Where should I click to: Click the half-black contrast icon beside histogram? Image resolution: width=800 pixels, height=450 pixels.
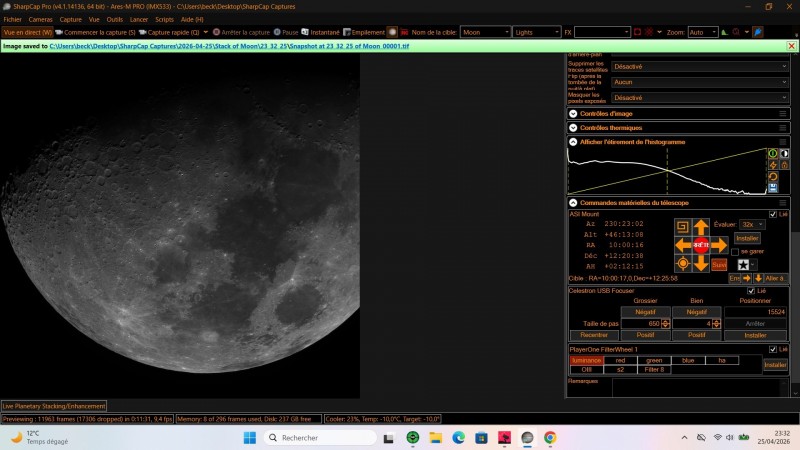pyautogui.click(x=785, y=153)
